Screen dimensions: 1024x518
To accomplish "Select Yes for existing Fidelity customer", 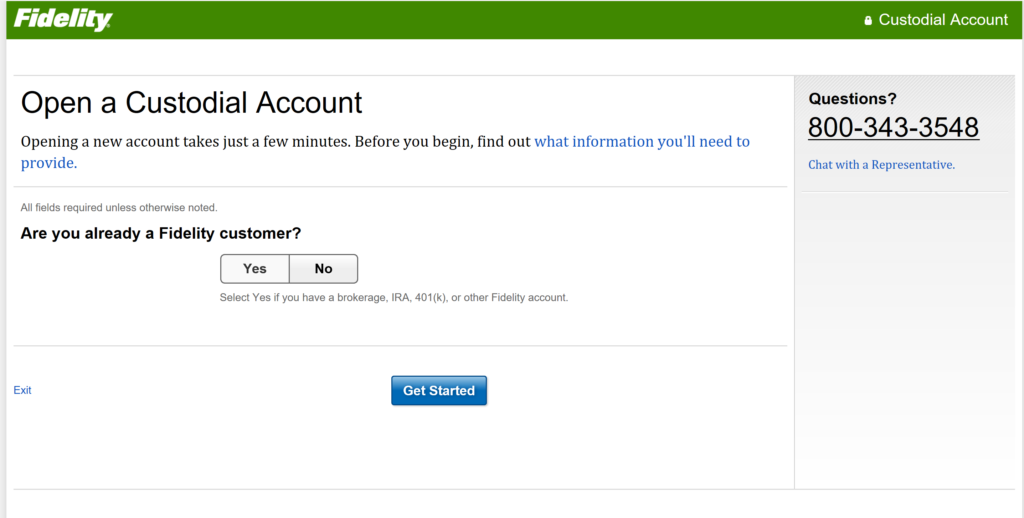I will pos(255,268).
